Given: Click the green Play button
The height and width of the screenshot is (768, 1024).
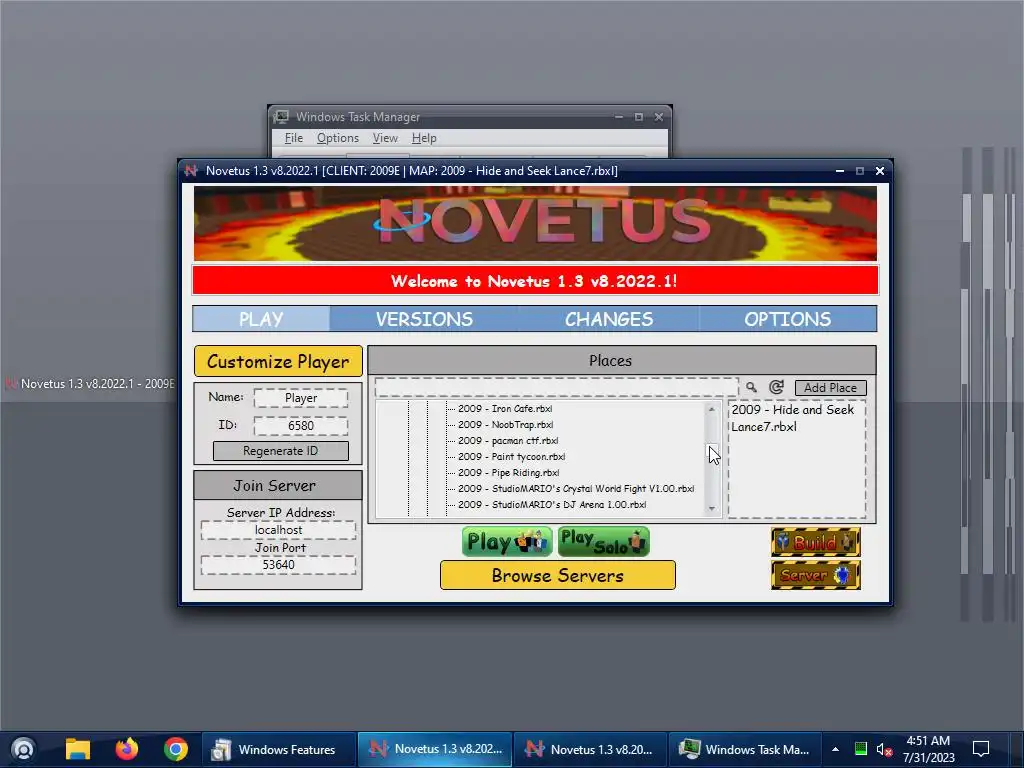Looking at the screenshot, I should click(507, 542).
